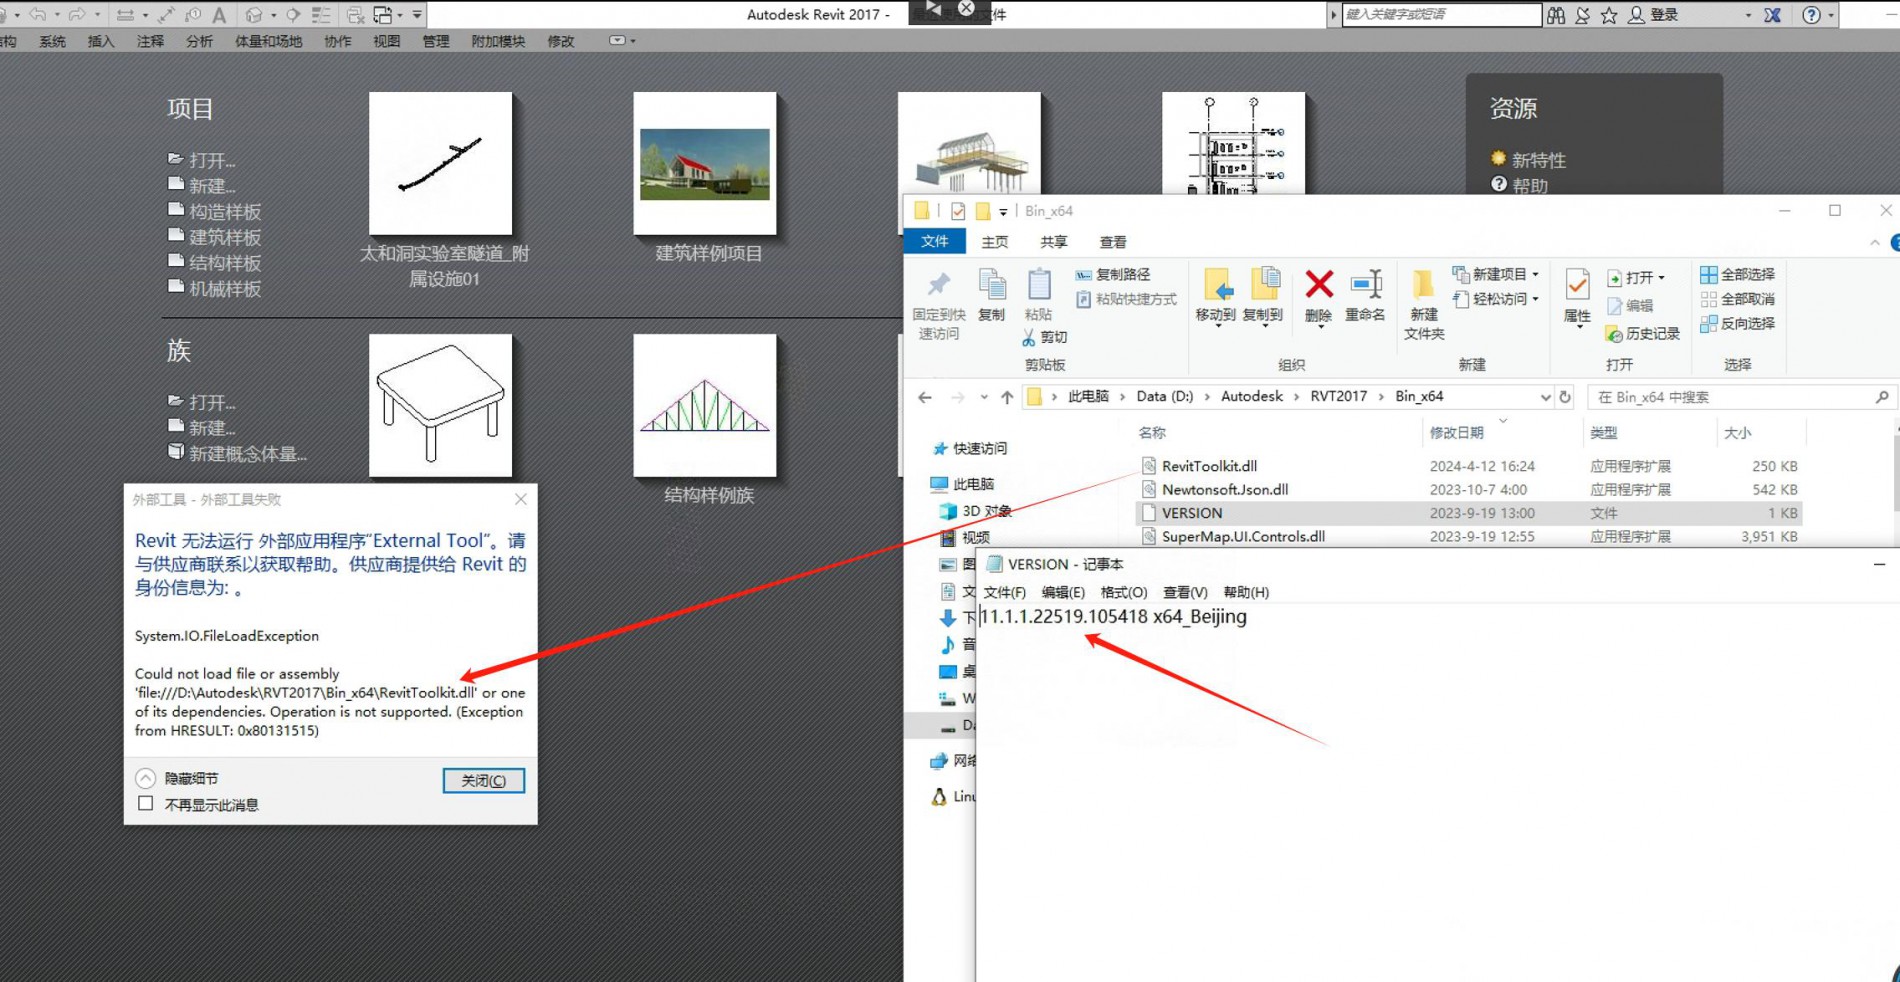The height and width of the screenshot is (982, 1900).
Task: Open the structural truss sample family thumbnail
Action: 705,405
